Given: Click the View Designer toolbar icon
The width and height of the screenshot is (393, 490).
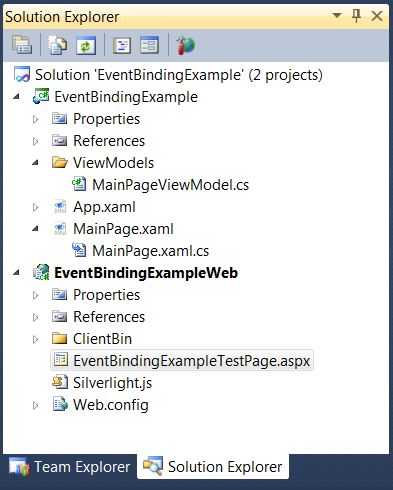Looking at the screenshot, I should point(149,45).
